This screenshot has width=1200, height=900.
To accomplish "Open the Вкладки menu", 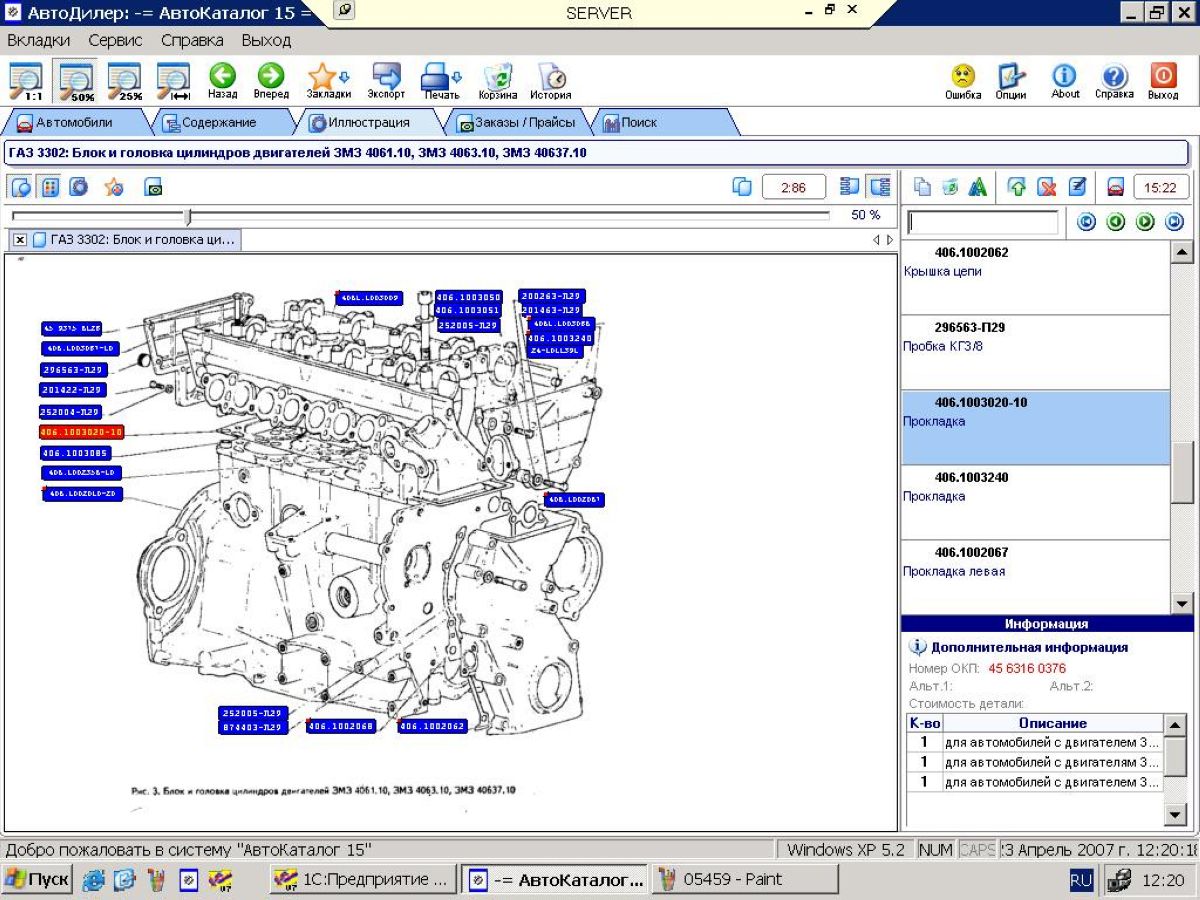I will pos(39,41).
